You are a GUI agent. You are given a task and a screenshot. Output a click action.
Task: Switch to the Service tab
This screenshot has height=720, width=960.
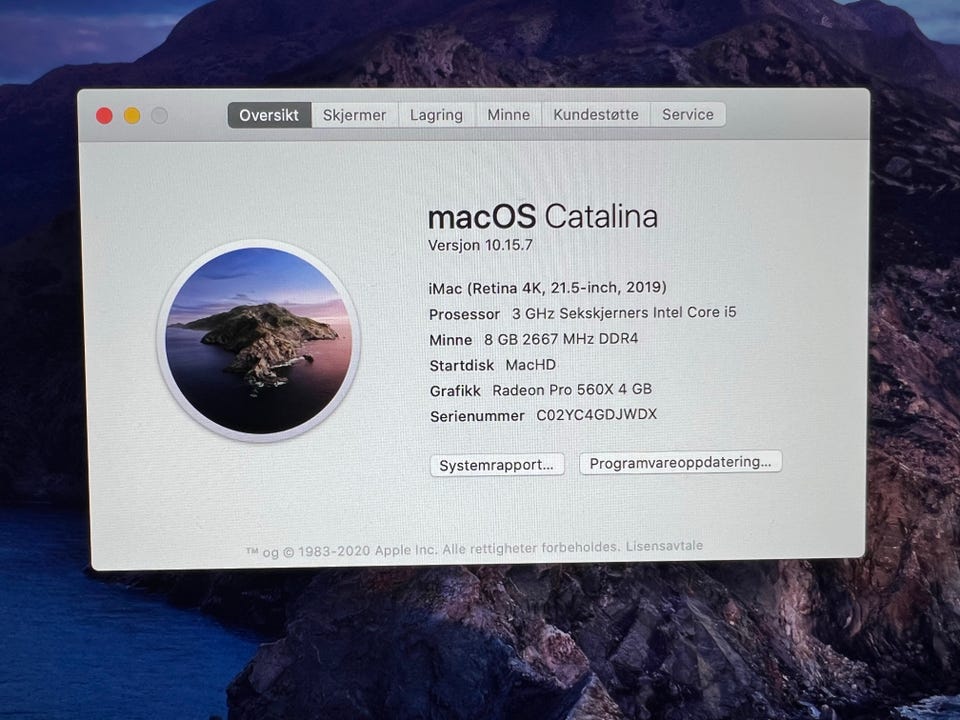[x=688, y=114]
